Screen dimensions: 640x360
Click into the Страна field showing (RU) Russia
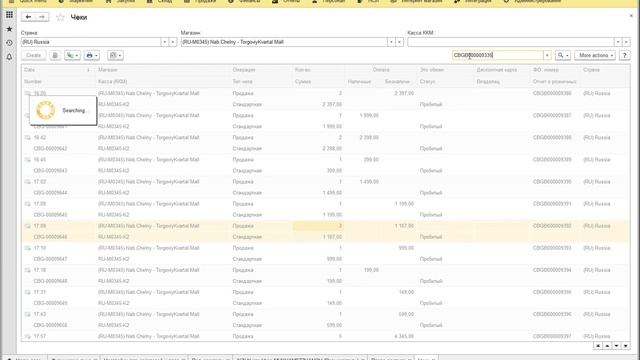click(91, 42)
